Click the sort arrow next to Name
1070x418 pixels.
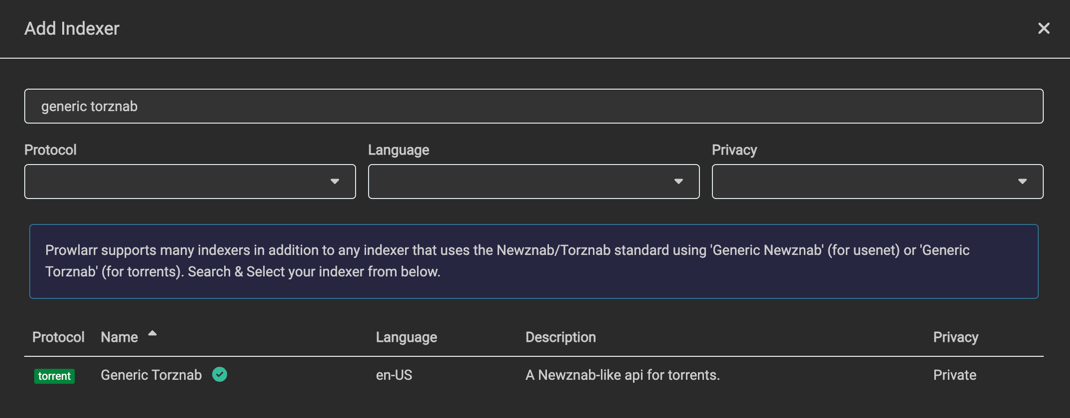click(152, 334)
